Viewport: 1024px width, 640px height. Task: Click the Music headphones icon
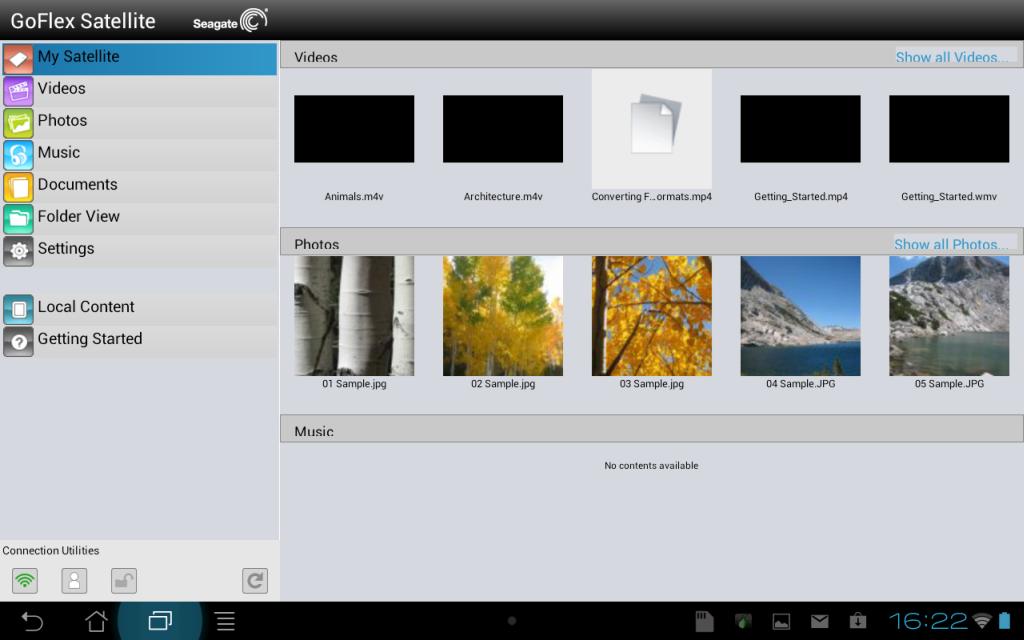18,155
